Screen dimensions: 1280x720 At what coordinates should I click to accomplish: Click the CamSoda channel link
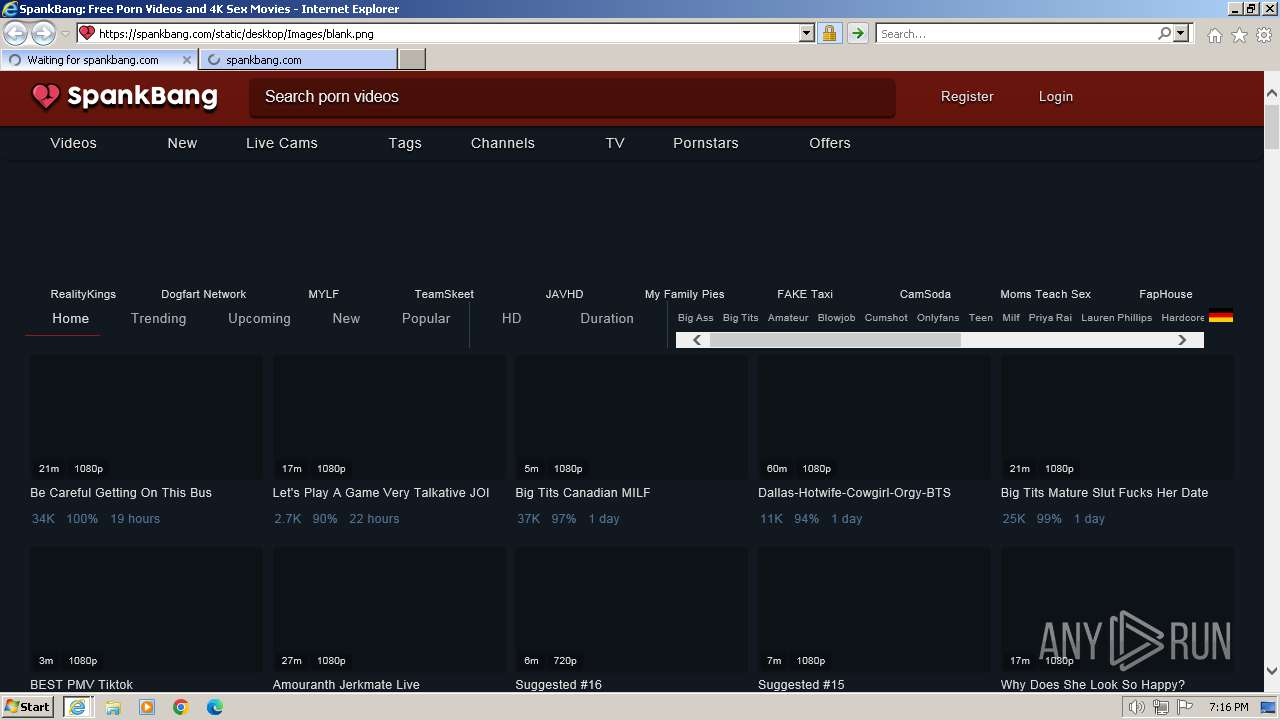point(925,294)
